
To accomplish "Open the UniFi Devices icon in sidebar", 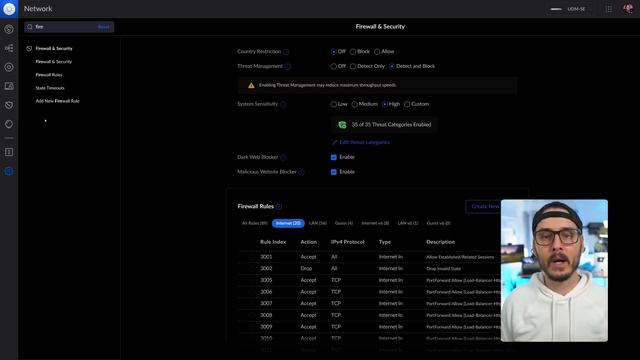I will tap(9, 67).
